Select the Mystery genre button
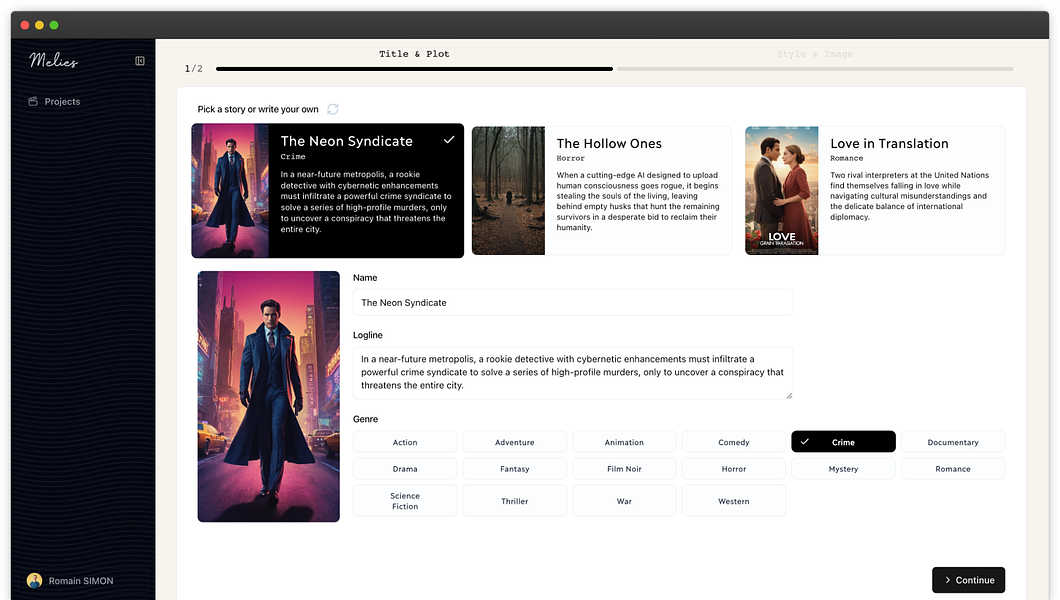 [843, 469]
